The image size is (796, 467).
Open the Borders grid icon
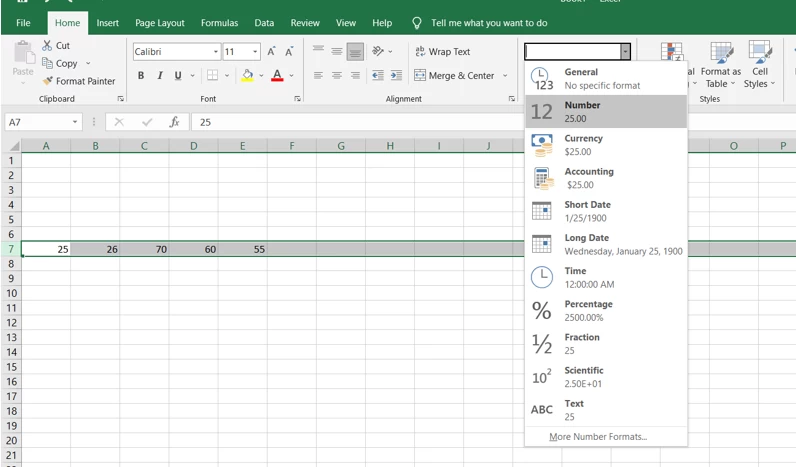[212, 75]
